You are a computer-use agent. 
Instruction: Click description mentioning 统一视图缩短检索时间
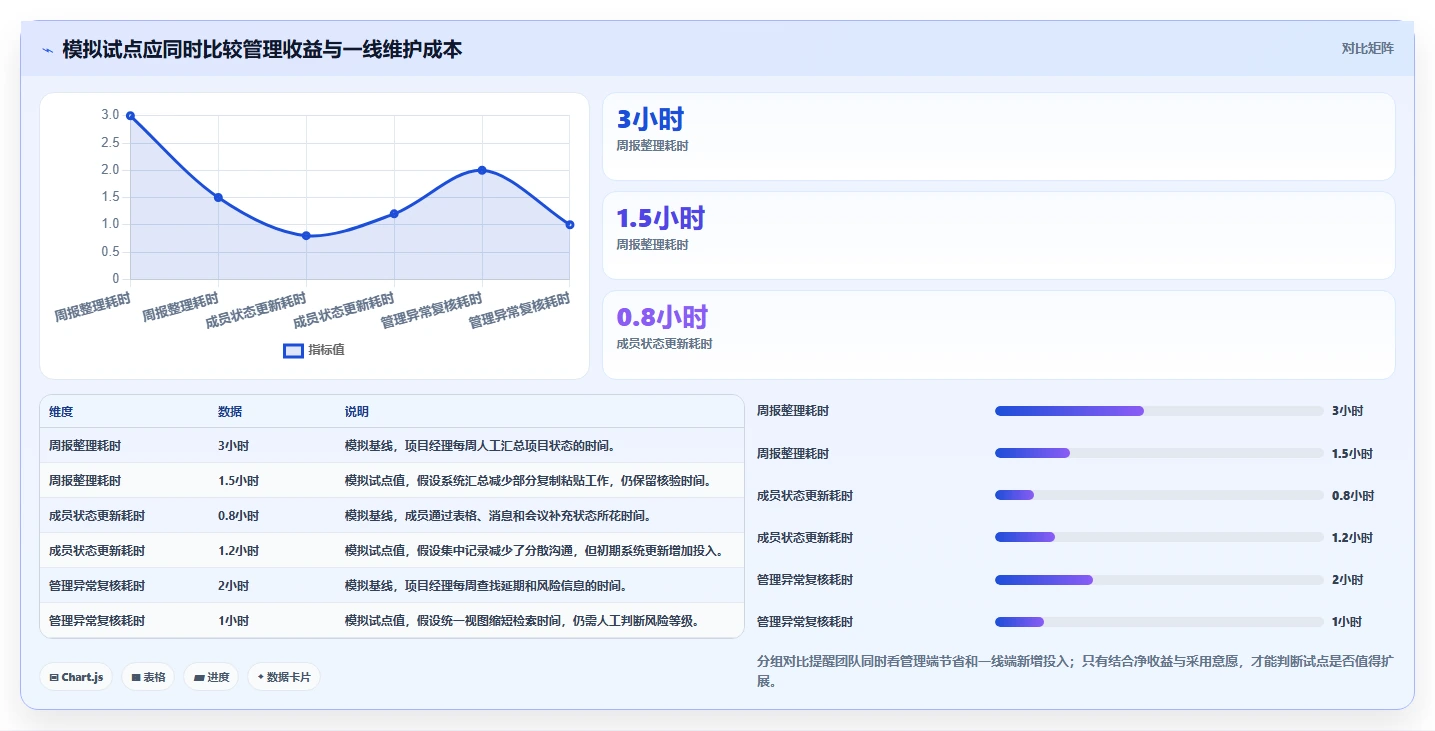point(525,621)
